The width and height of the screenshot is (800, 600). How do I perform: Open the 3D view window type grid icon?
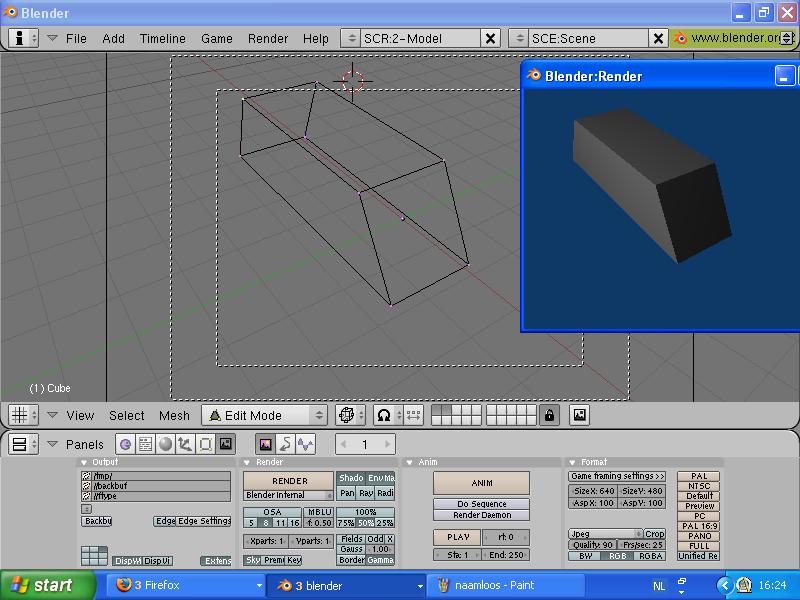pos(23,415)
